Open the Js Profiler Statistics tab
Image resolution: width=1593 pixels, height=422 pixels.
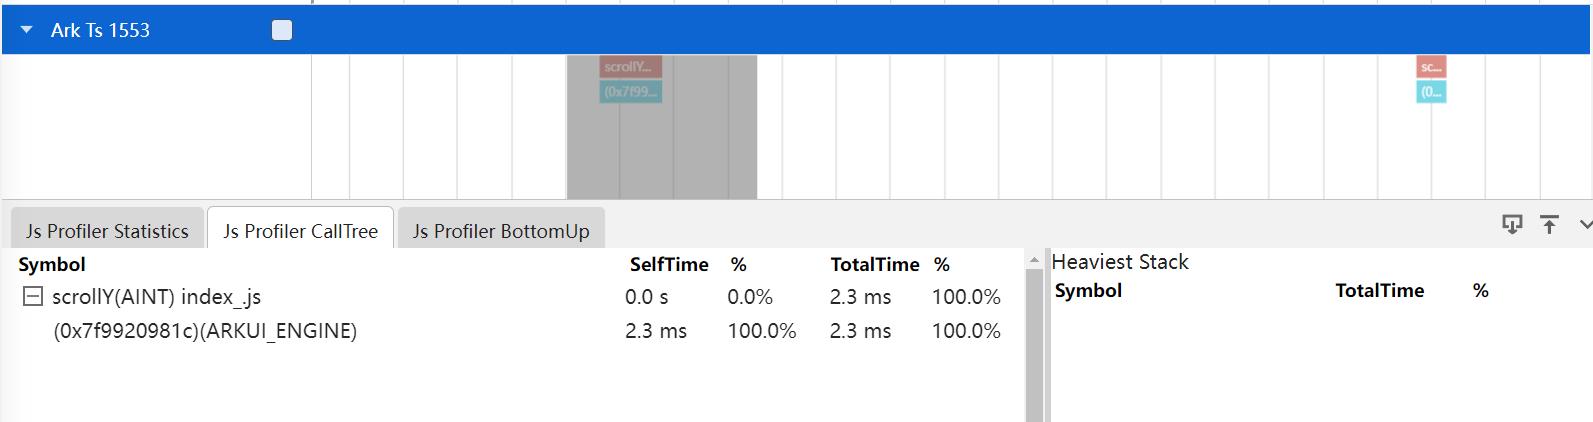(107, 231)
